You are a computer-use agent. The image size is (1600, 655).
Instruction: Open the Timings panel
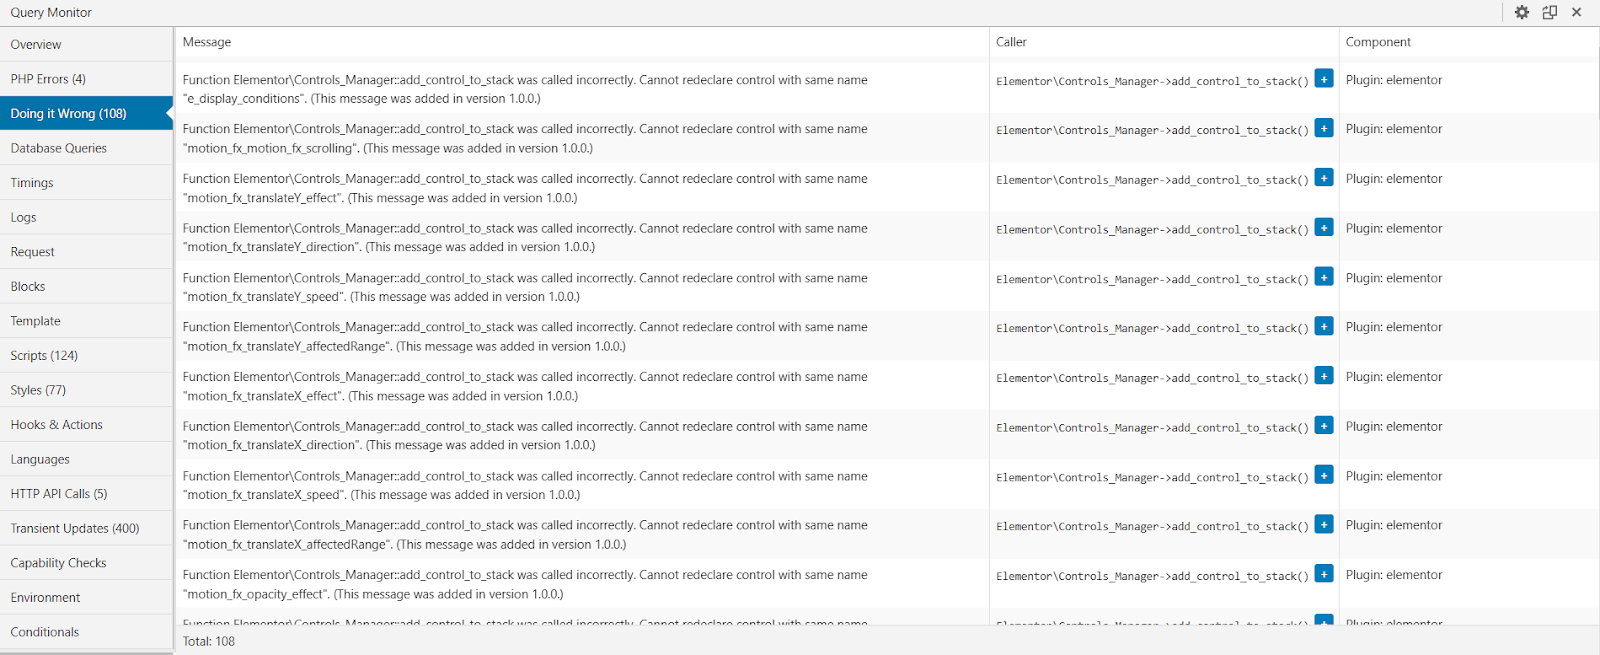[x=32, y=183]
